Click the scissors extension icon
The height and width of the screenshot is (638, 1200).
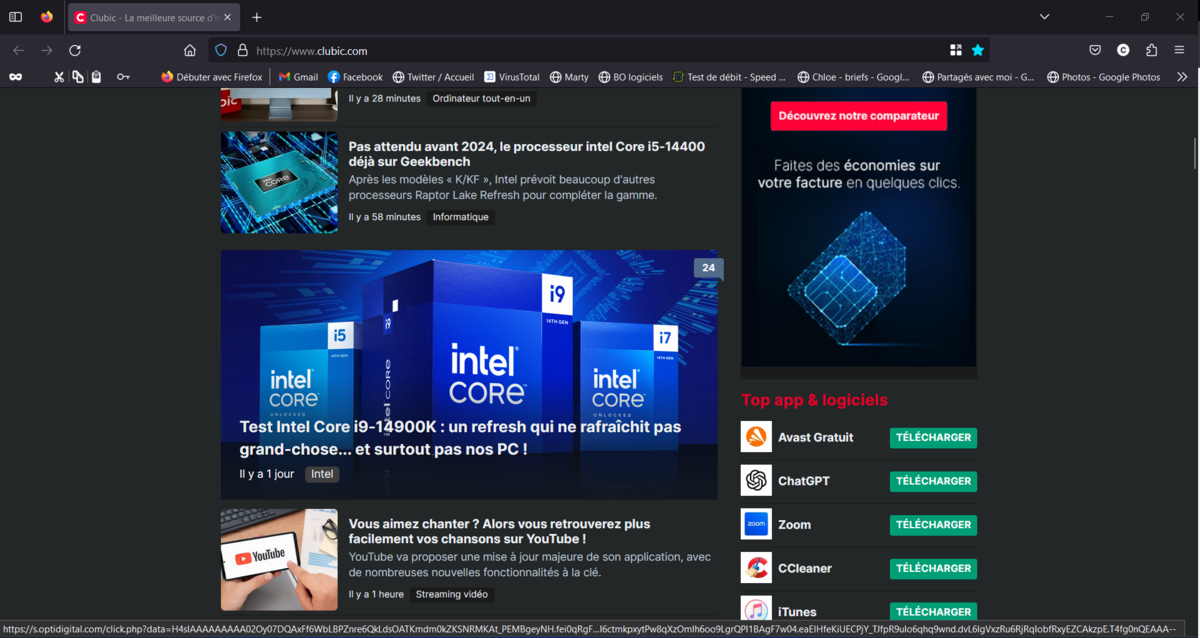click(x=58, y=76)
